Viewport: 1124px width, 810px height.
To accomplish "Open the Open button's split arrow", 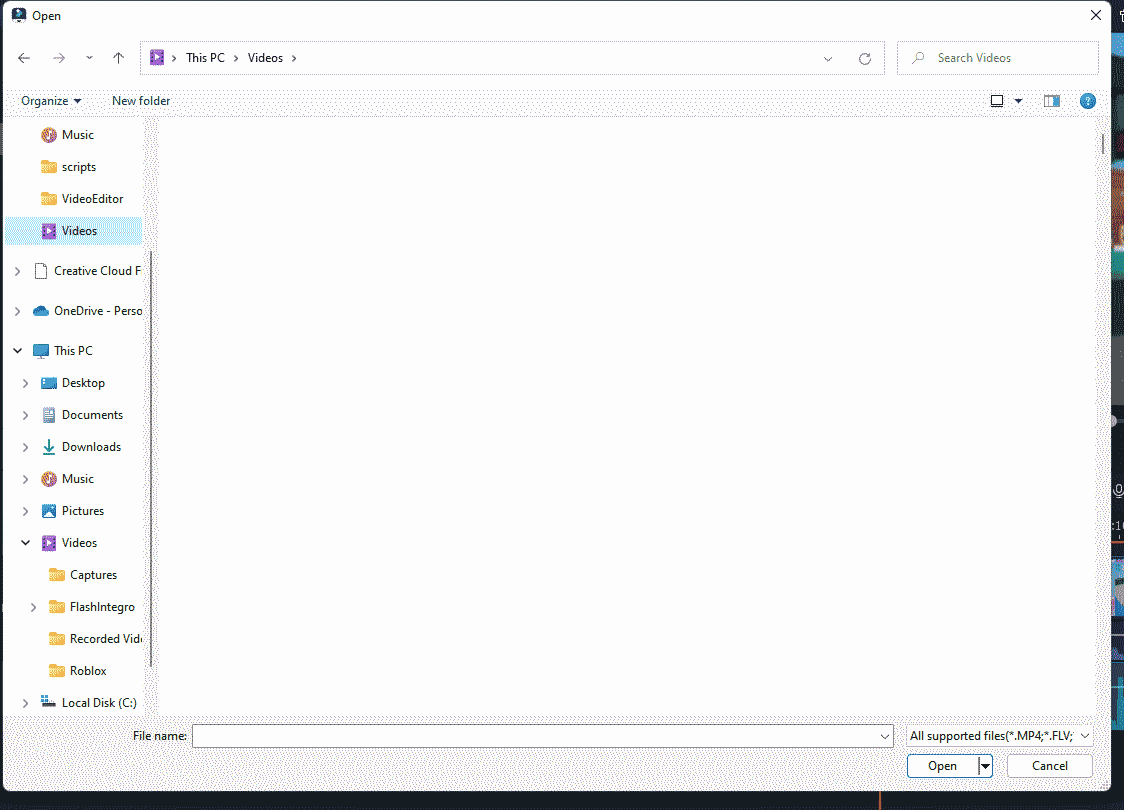I will [986, 766].
